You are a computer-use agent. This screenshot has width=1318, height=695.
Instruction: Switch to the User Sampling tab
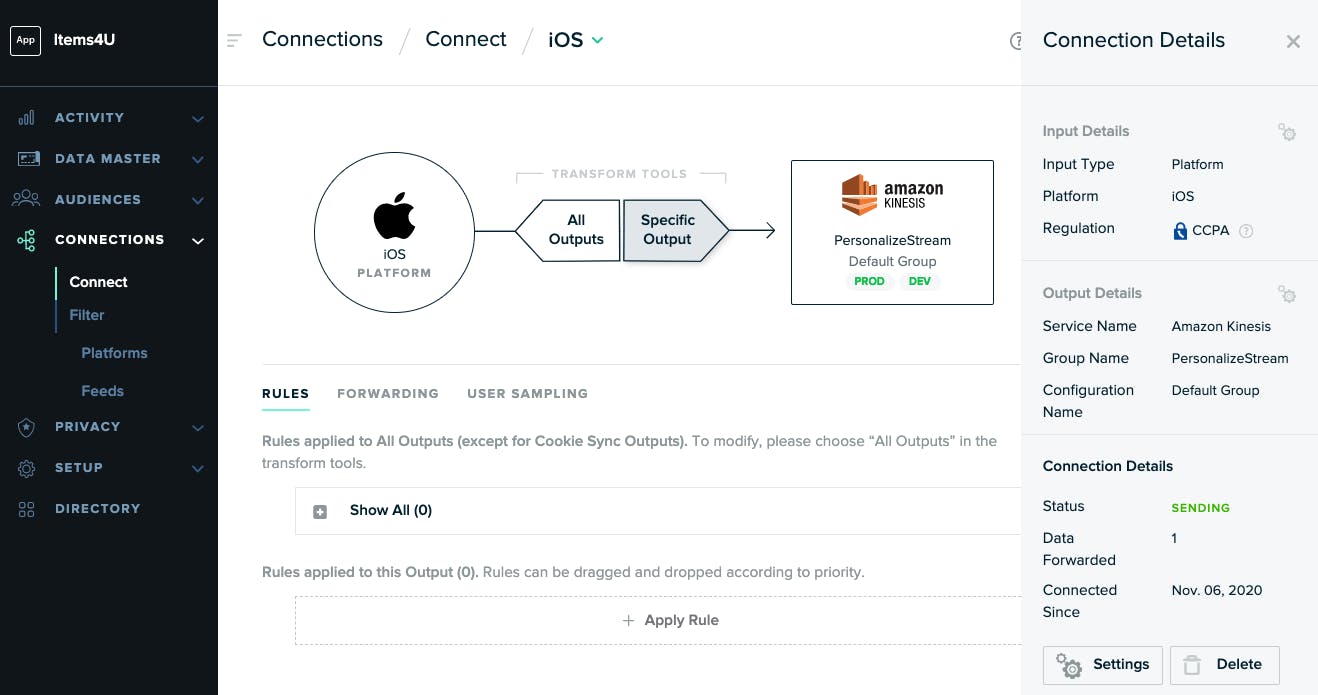[527, 394]
